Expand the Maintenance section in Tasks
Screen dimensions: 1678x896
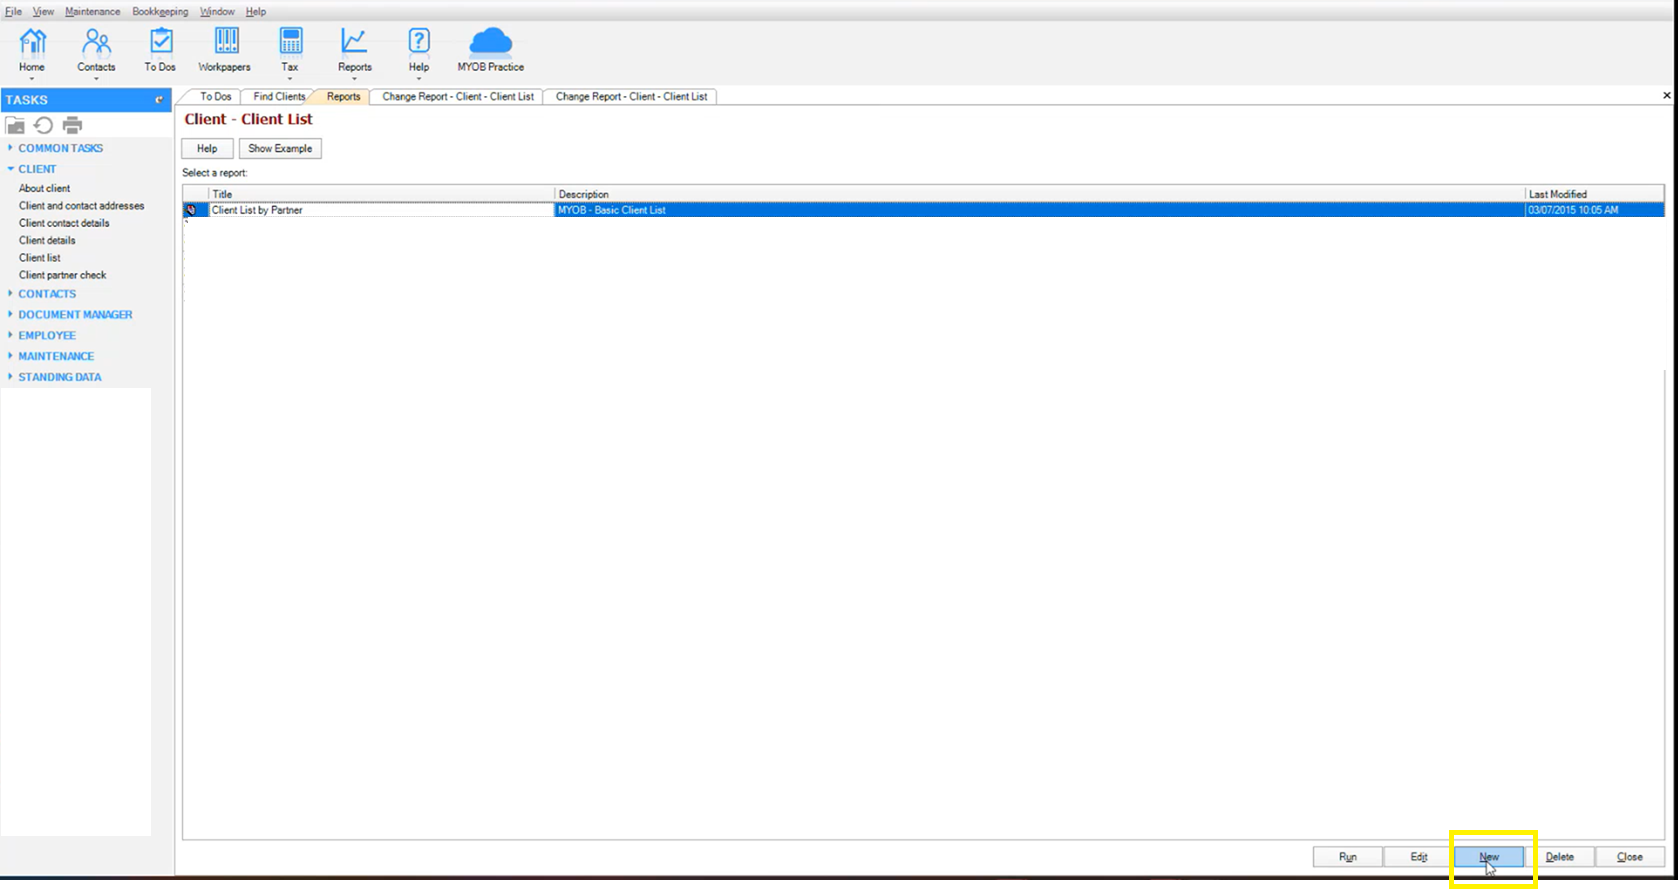[x=56, y=356]
